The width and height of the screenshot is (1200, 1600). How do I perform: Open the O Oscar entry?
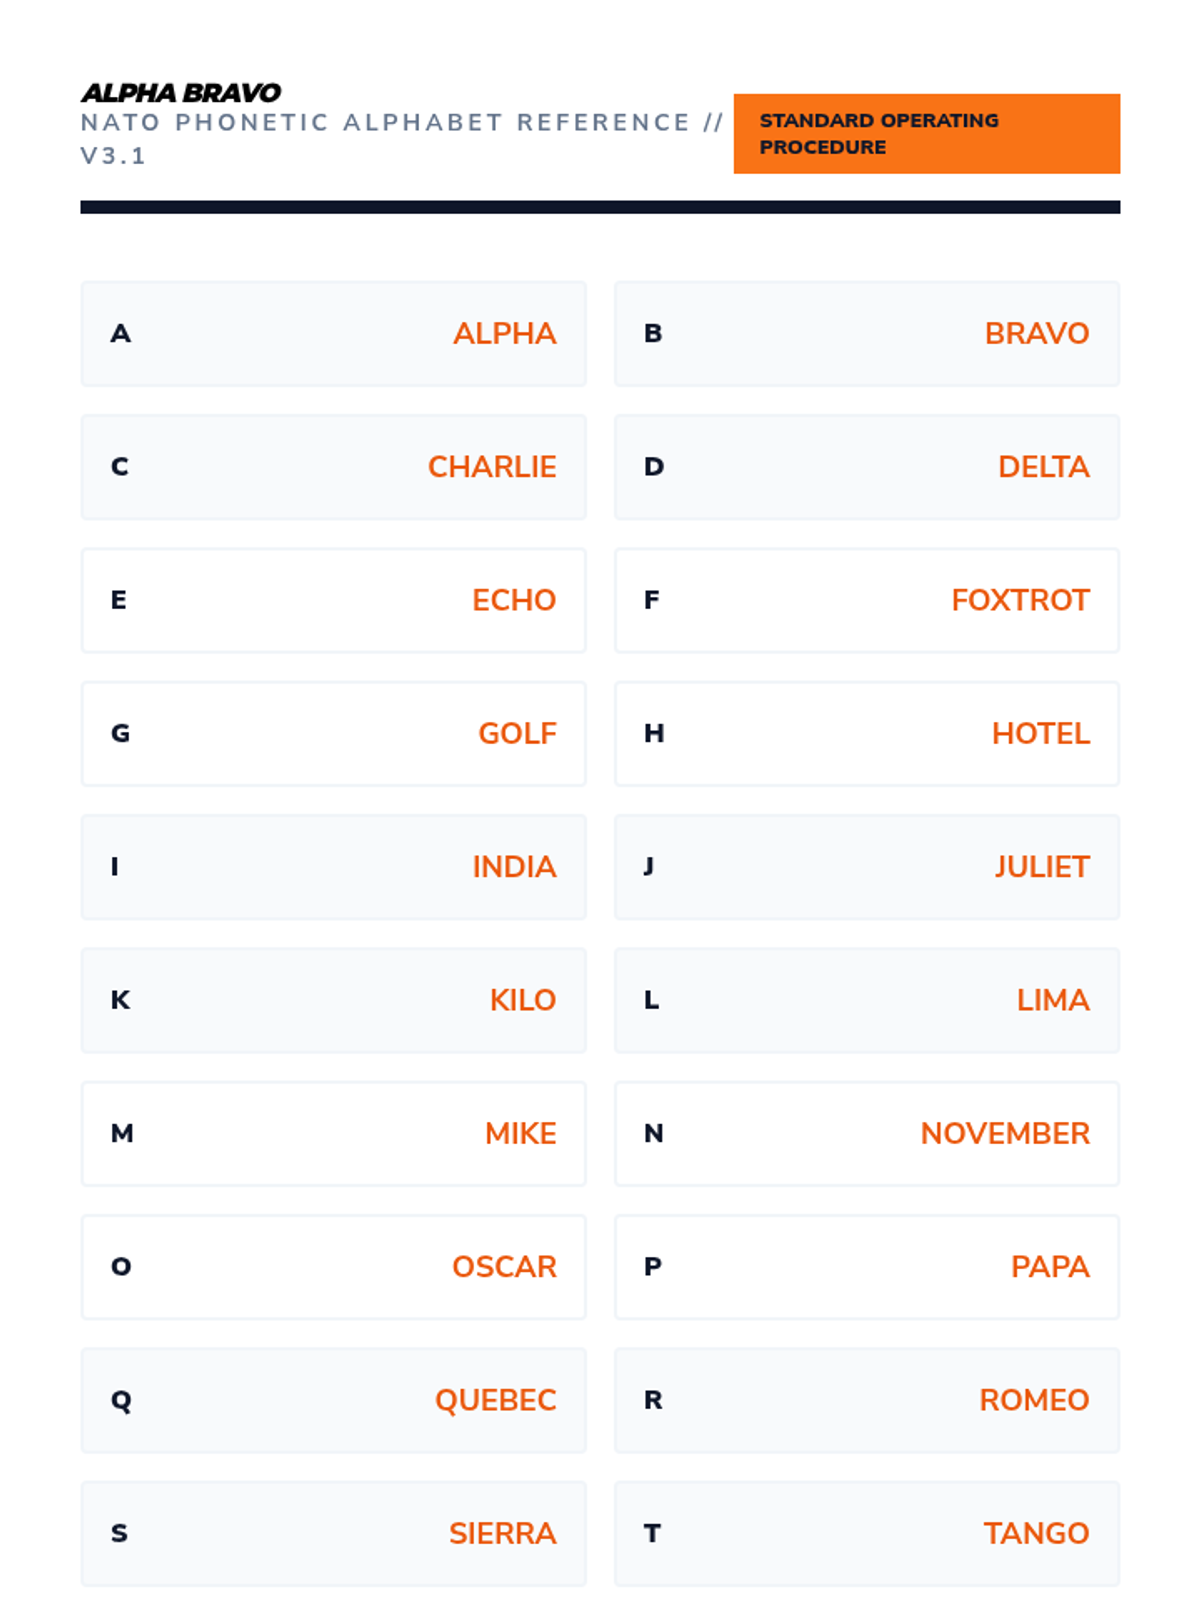tap(333, 1267)
